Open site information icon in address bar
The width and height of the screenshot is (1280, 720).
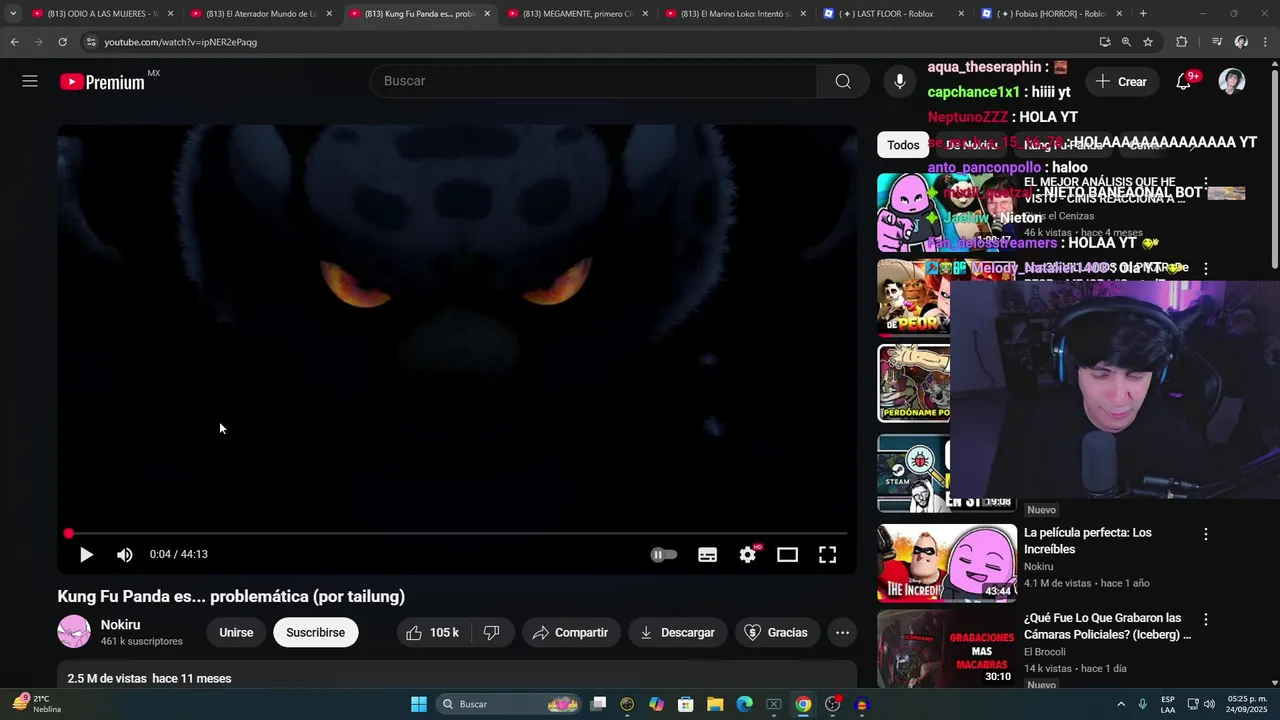pos(91,42)
